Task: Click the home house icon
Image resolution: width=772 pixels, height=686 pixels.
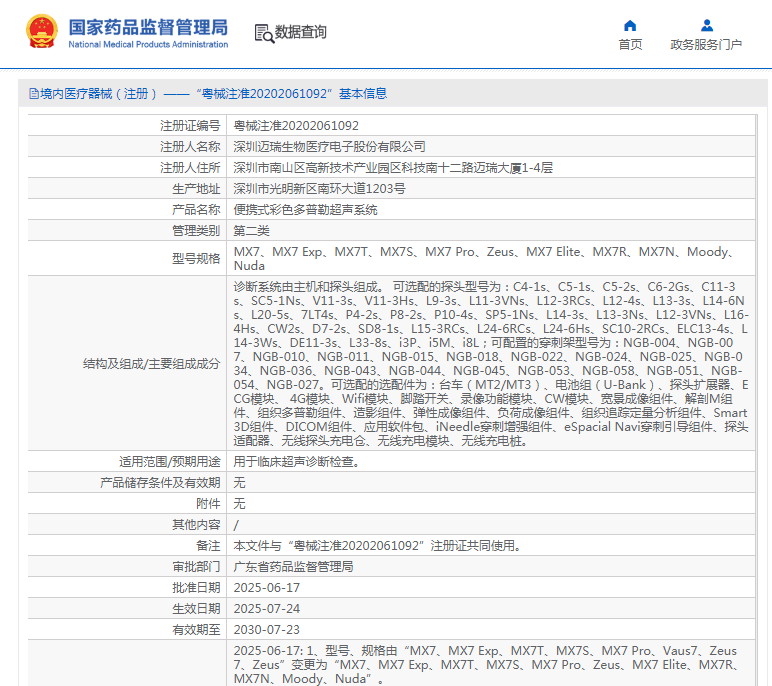Action: pyautogui.click(x=630, y=25)
